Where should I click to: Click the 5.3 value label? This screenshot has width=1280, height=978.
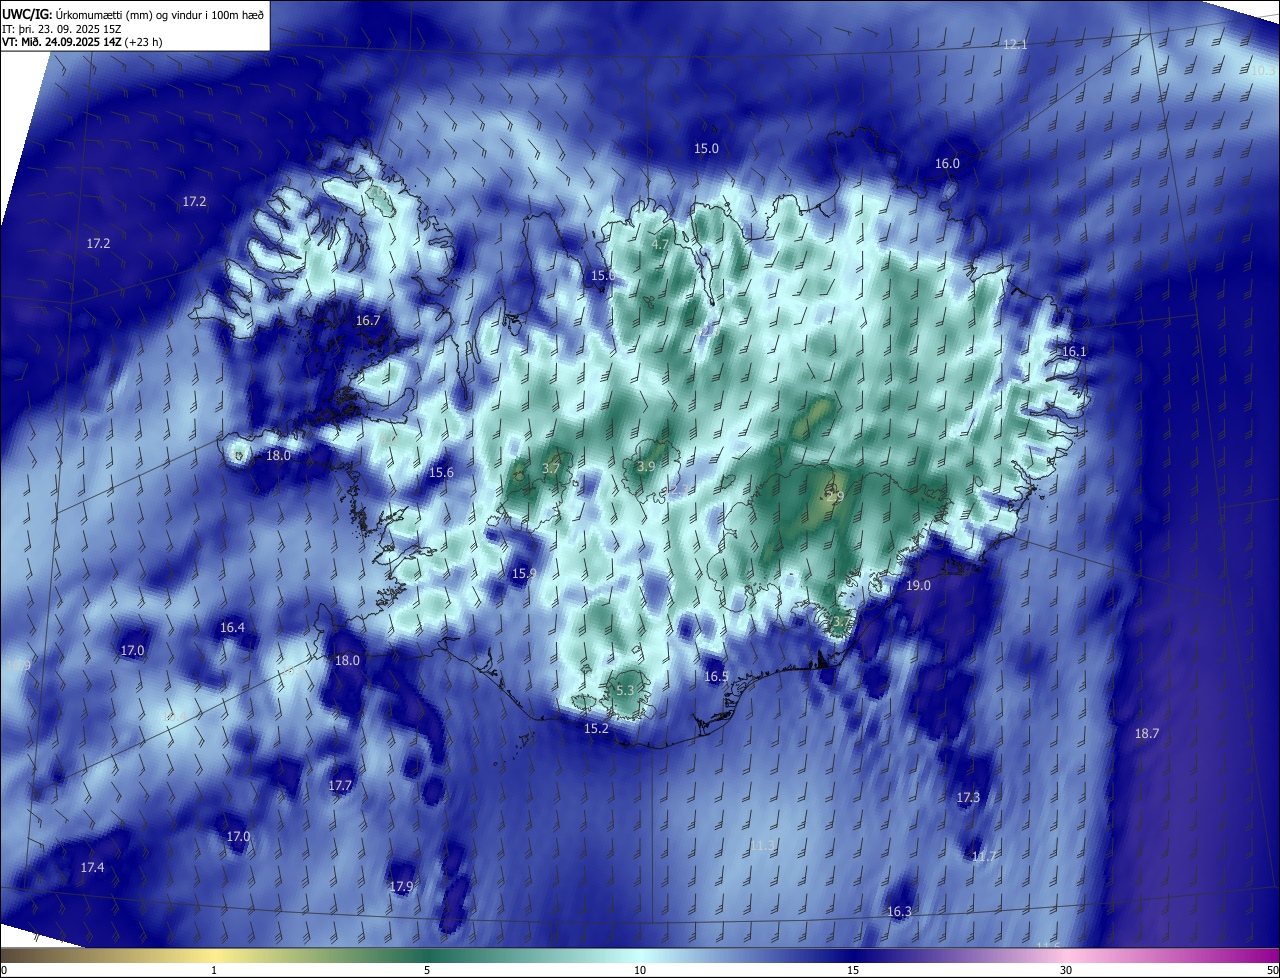[625, 690]
